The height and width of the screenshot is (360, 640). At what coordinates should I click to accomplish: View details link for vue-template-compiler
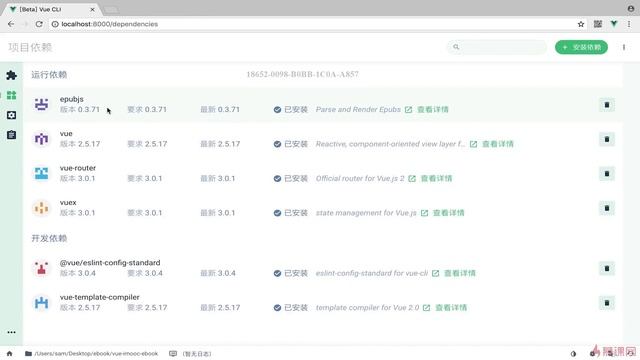pyautogui.click(x=451, y=307)
